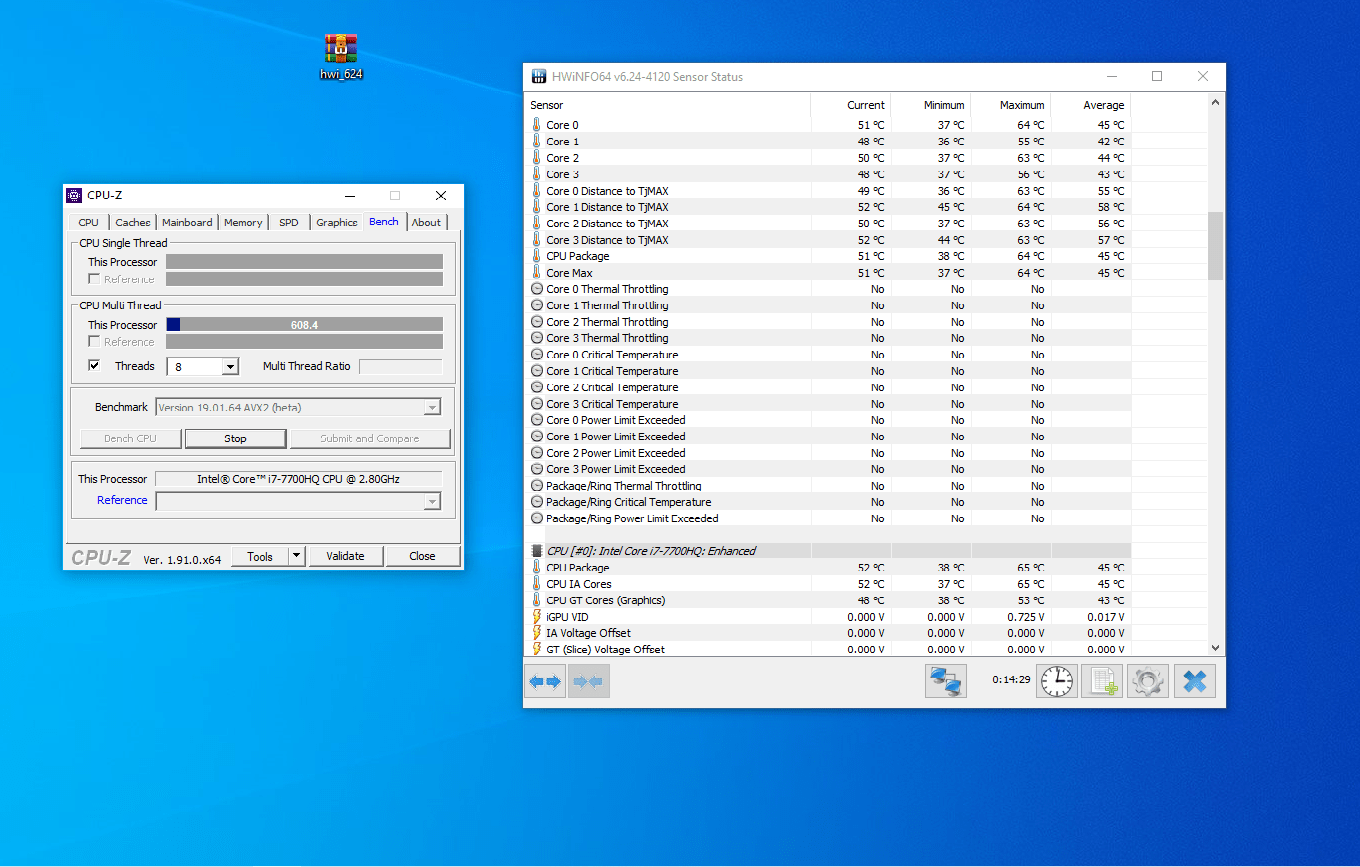Select the Bench tab
Screen dimensions: 1360x867
coord(384,221)
